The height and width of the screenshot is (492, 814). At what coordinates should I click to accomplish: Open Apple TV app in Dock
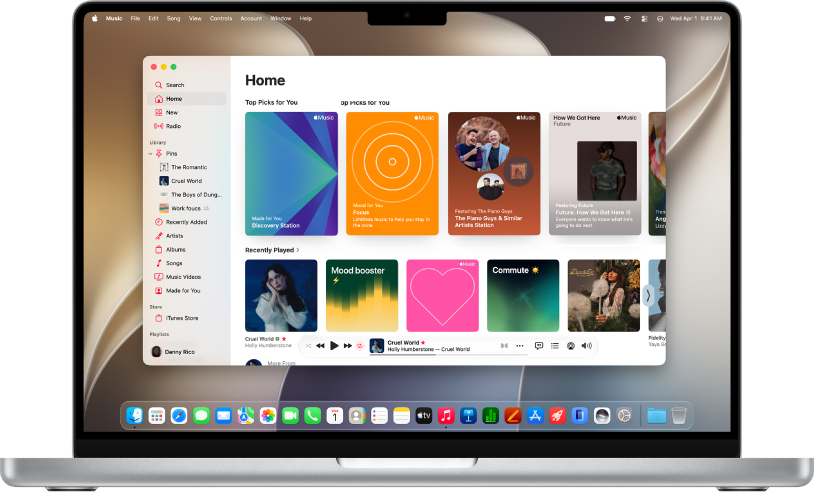click(424, 415)
